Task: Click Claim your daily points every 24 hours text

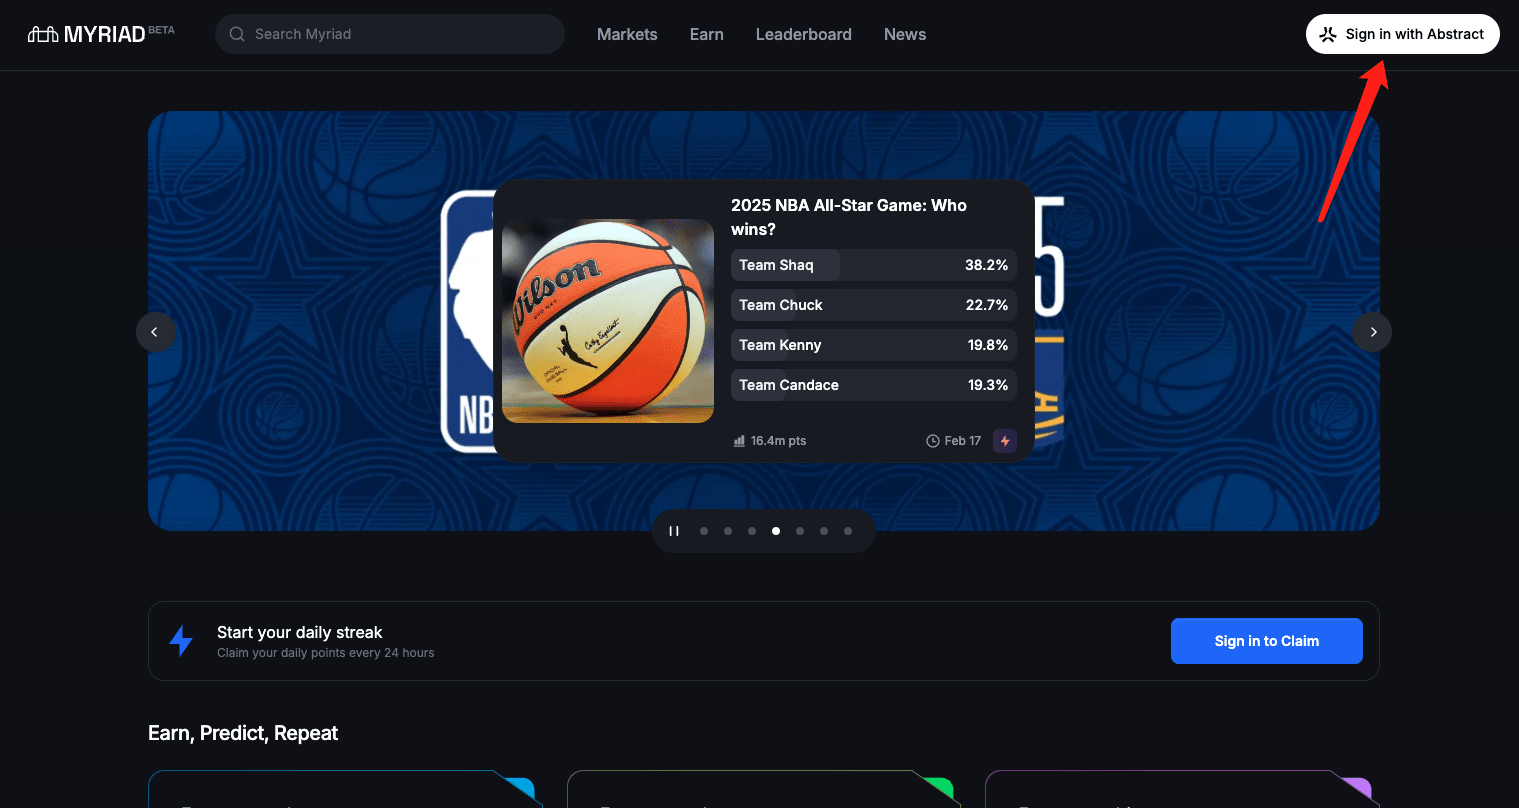Action: click(x=326, y=653)
